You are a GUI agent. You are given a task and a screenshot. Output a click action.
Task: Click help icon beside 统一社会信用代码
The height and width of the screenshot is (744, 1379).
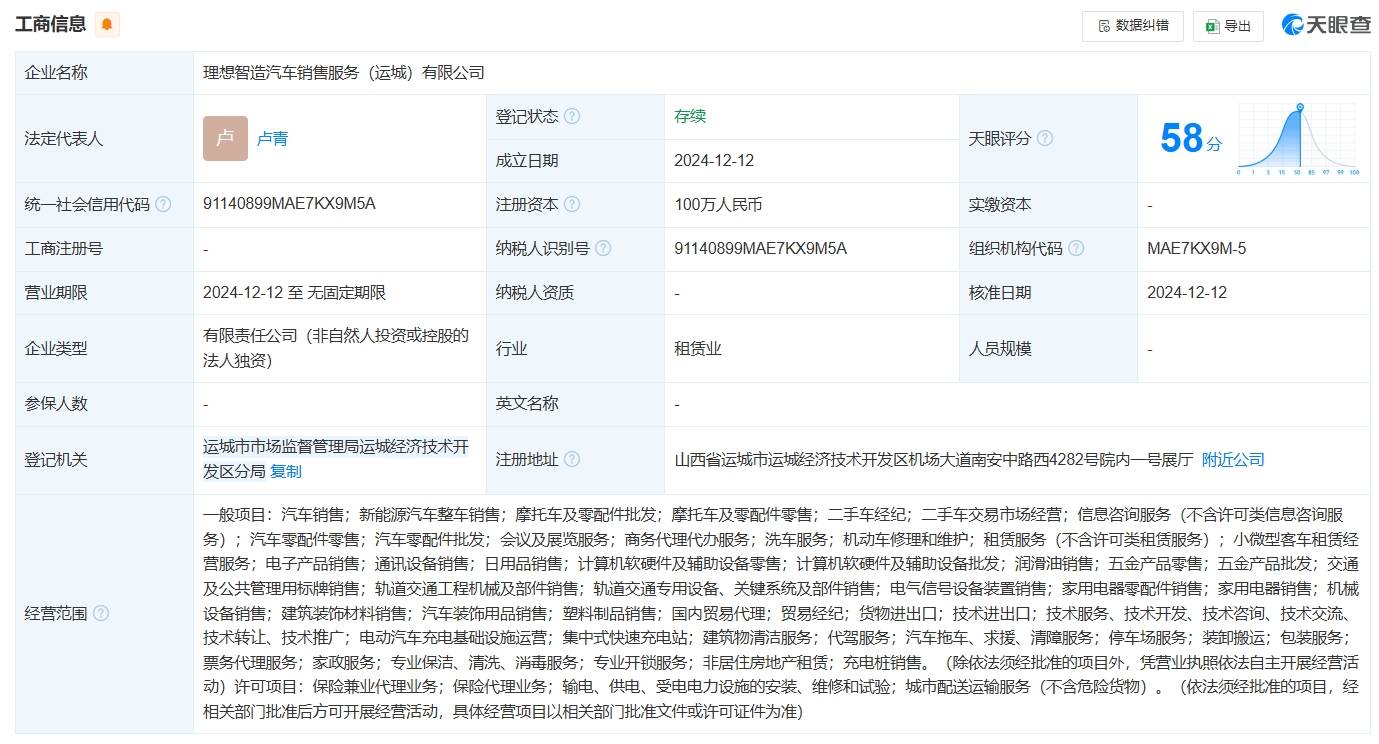pos(163,204)
